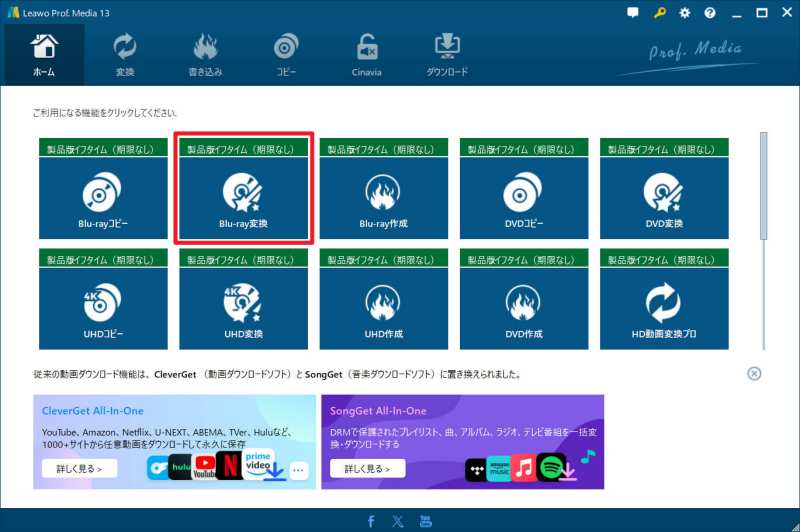This screenshot has height=532, width=800.
Task: Open the Blu-ray コピー module tile
Action: click(x=103, y=198)
